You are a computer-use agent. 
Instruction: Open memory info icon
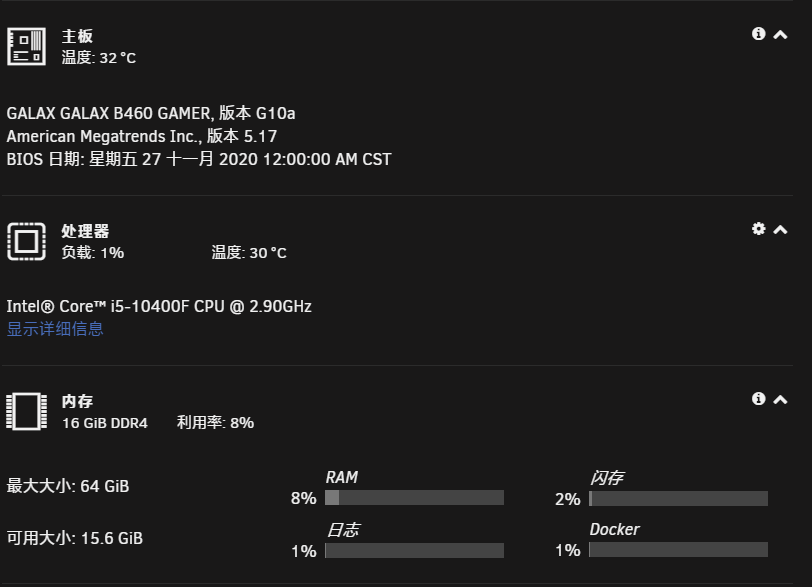coord(759,399)
